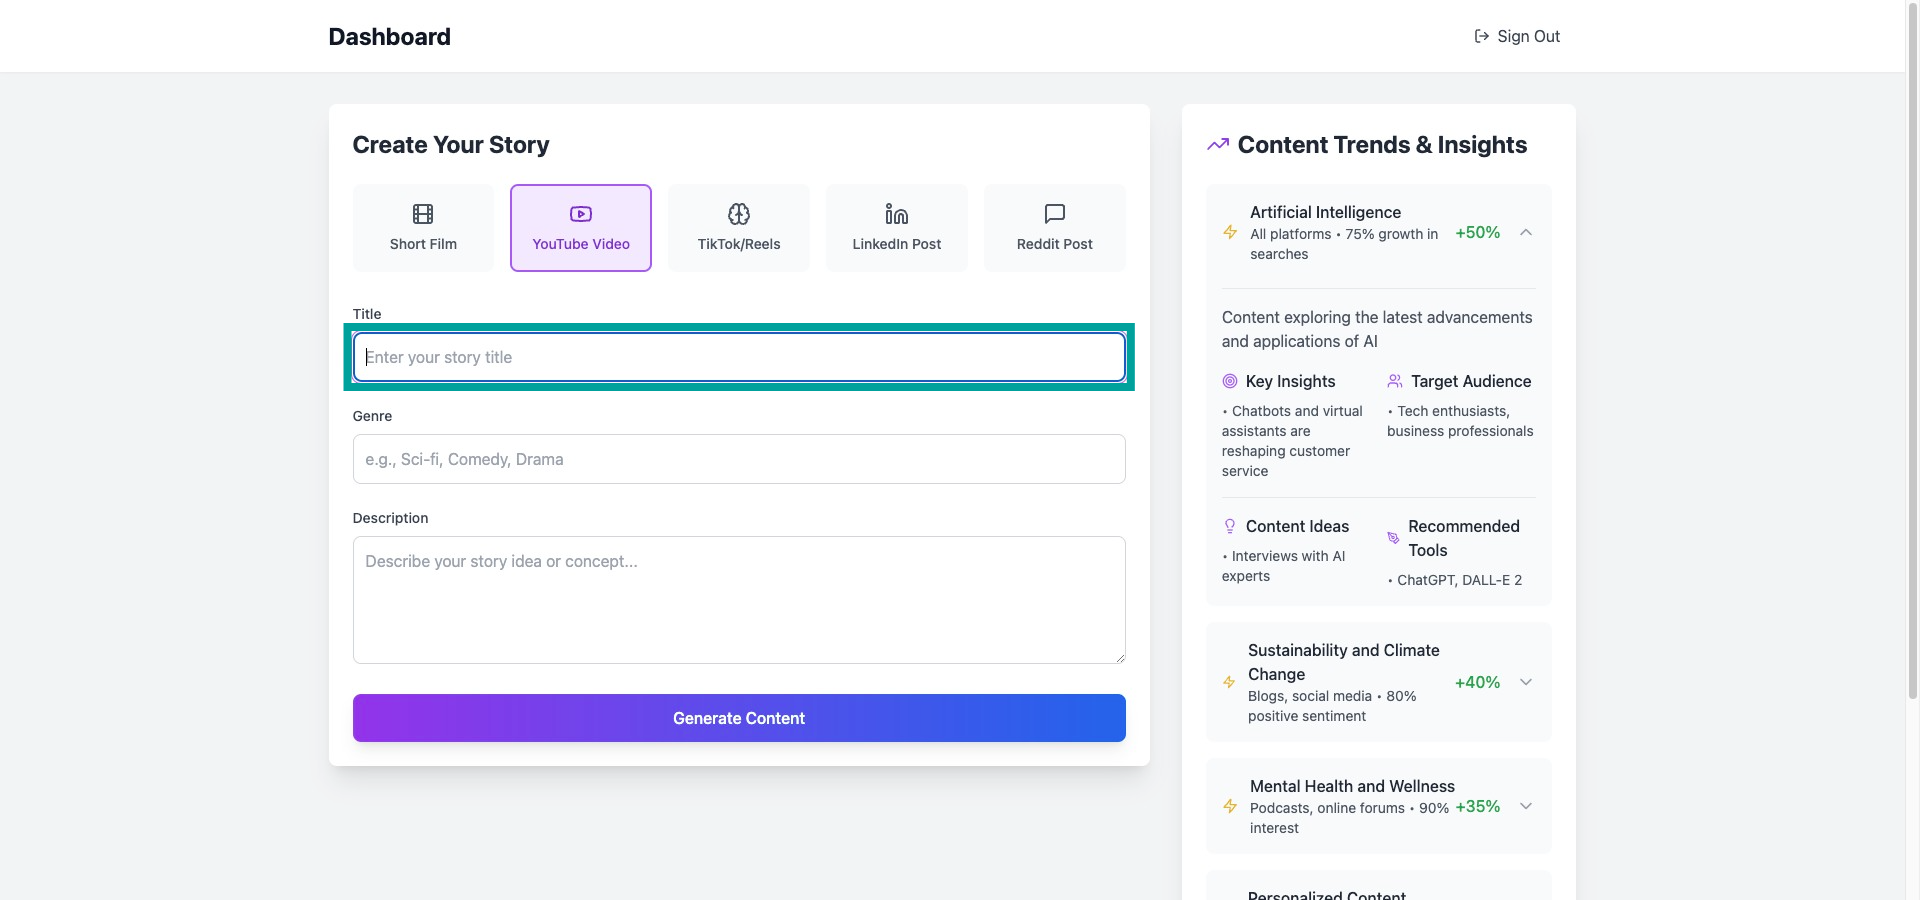Click the YouTube Video play icon

pyautogui.click(x=581, y=214)
